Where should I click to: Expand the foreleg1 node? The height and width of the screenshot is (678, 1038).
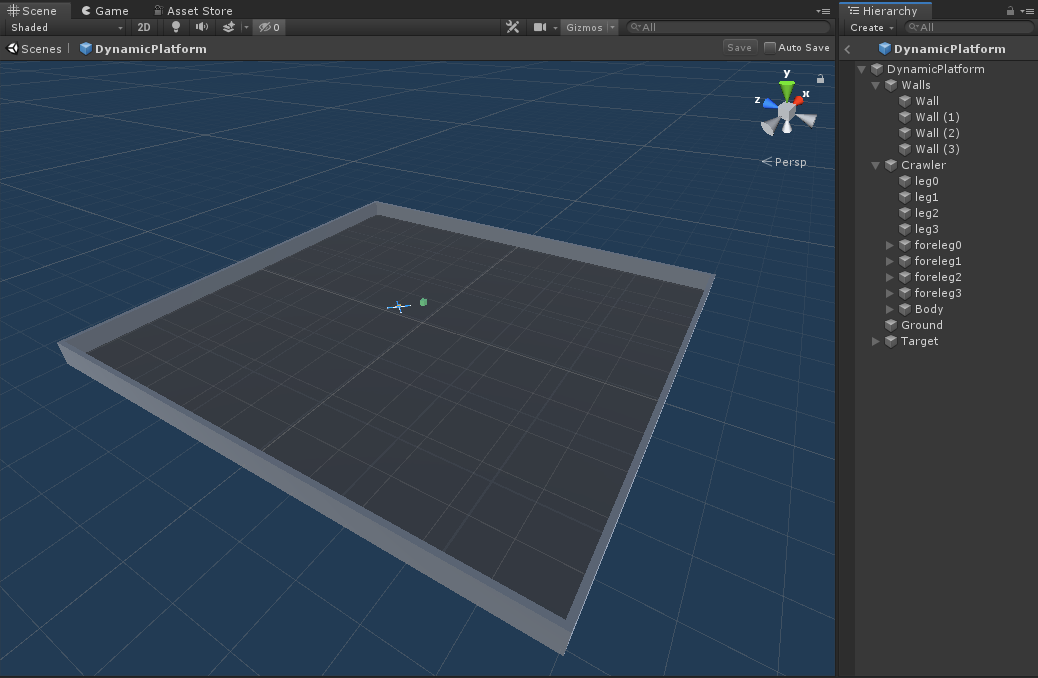[890, 261]
